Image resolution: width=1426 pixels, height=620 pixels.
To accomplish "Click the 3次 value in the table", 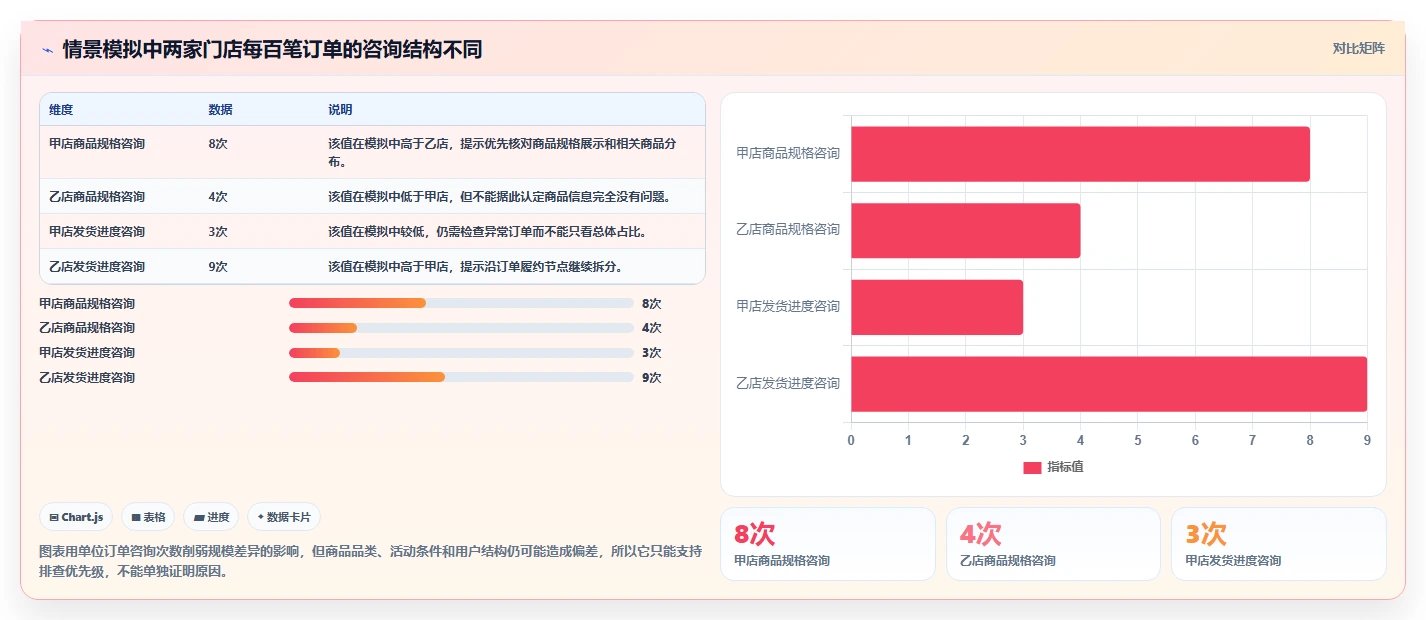I will coord(218,232).
